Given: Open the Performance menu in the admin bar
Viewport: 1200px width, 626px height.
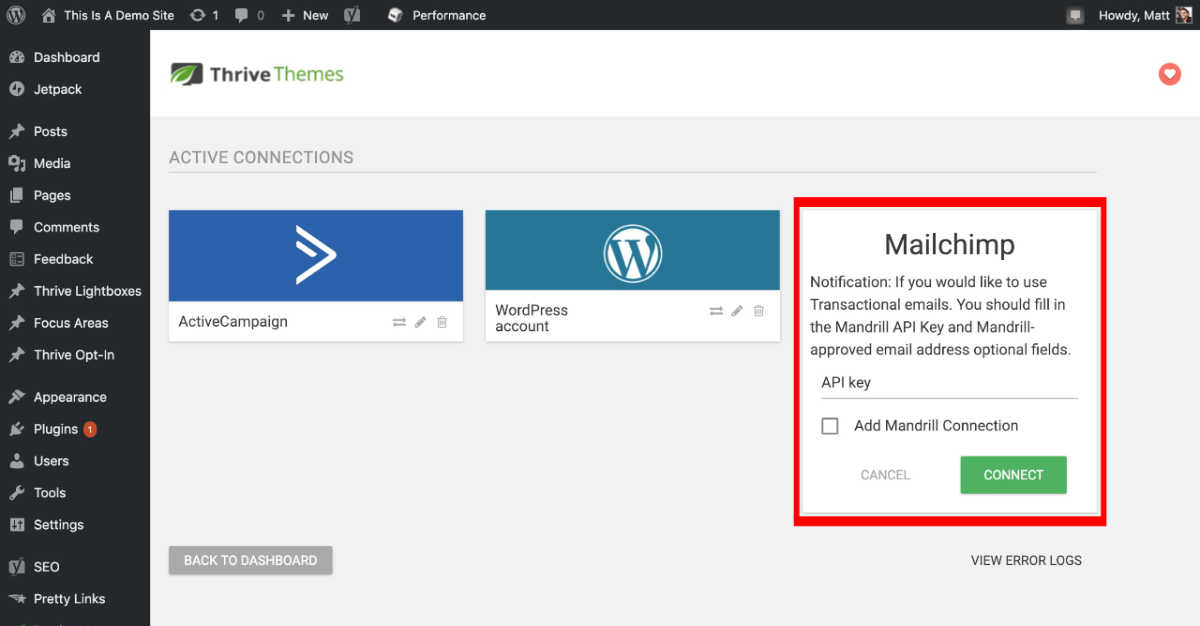Looking at the screenshot, I should pyautogui.click(x=449, y=15).
